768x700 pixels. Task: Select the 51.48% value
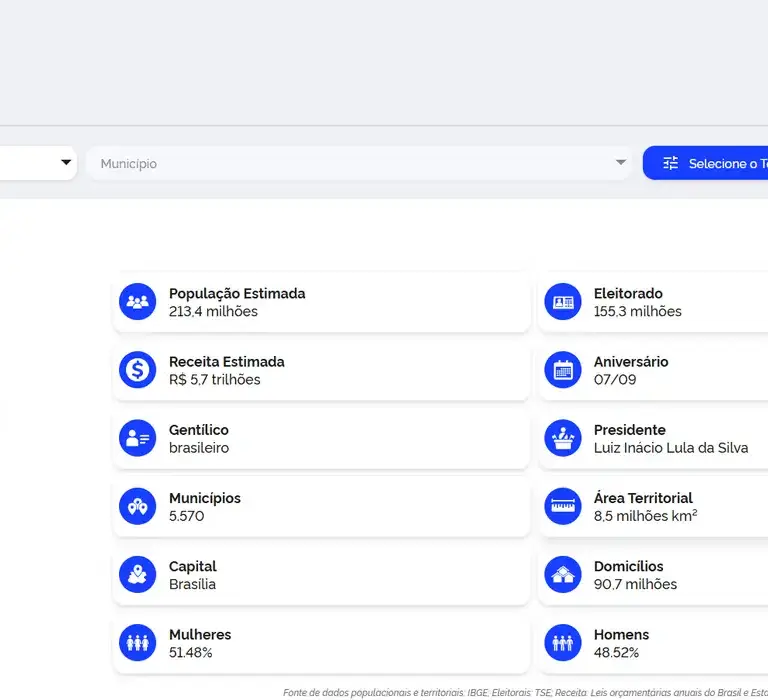[x=191, y=652]
